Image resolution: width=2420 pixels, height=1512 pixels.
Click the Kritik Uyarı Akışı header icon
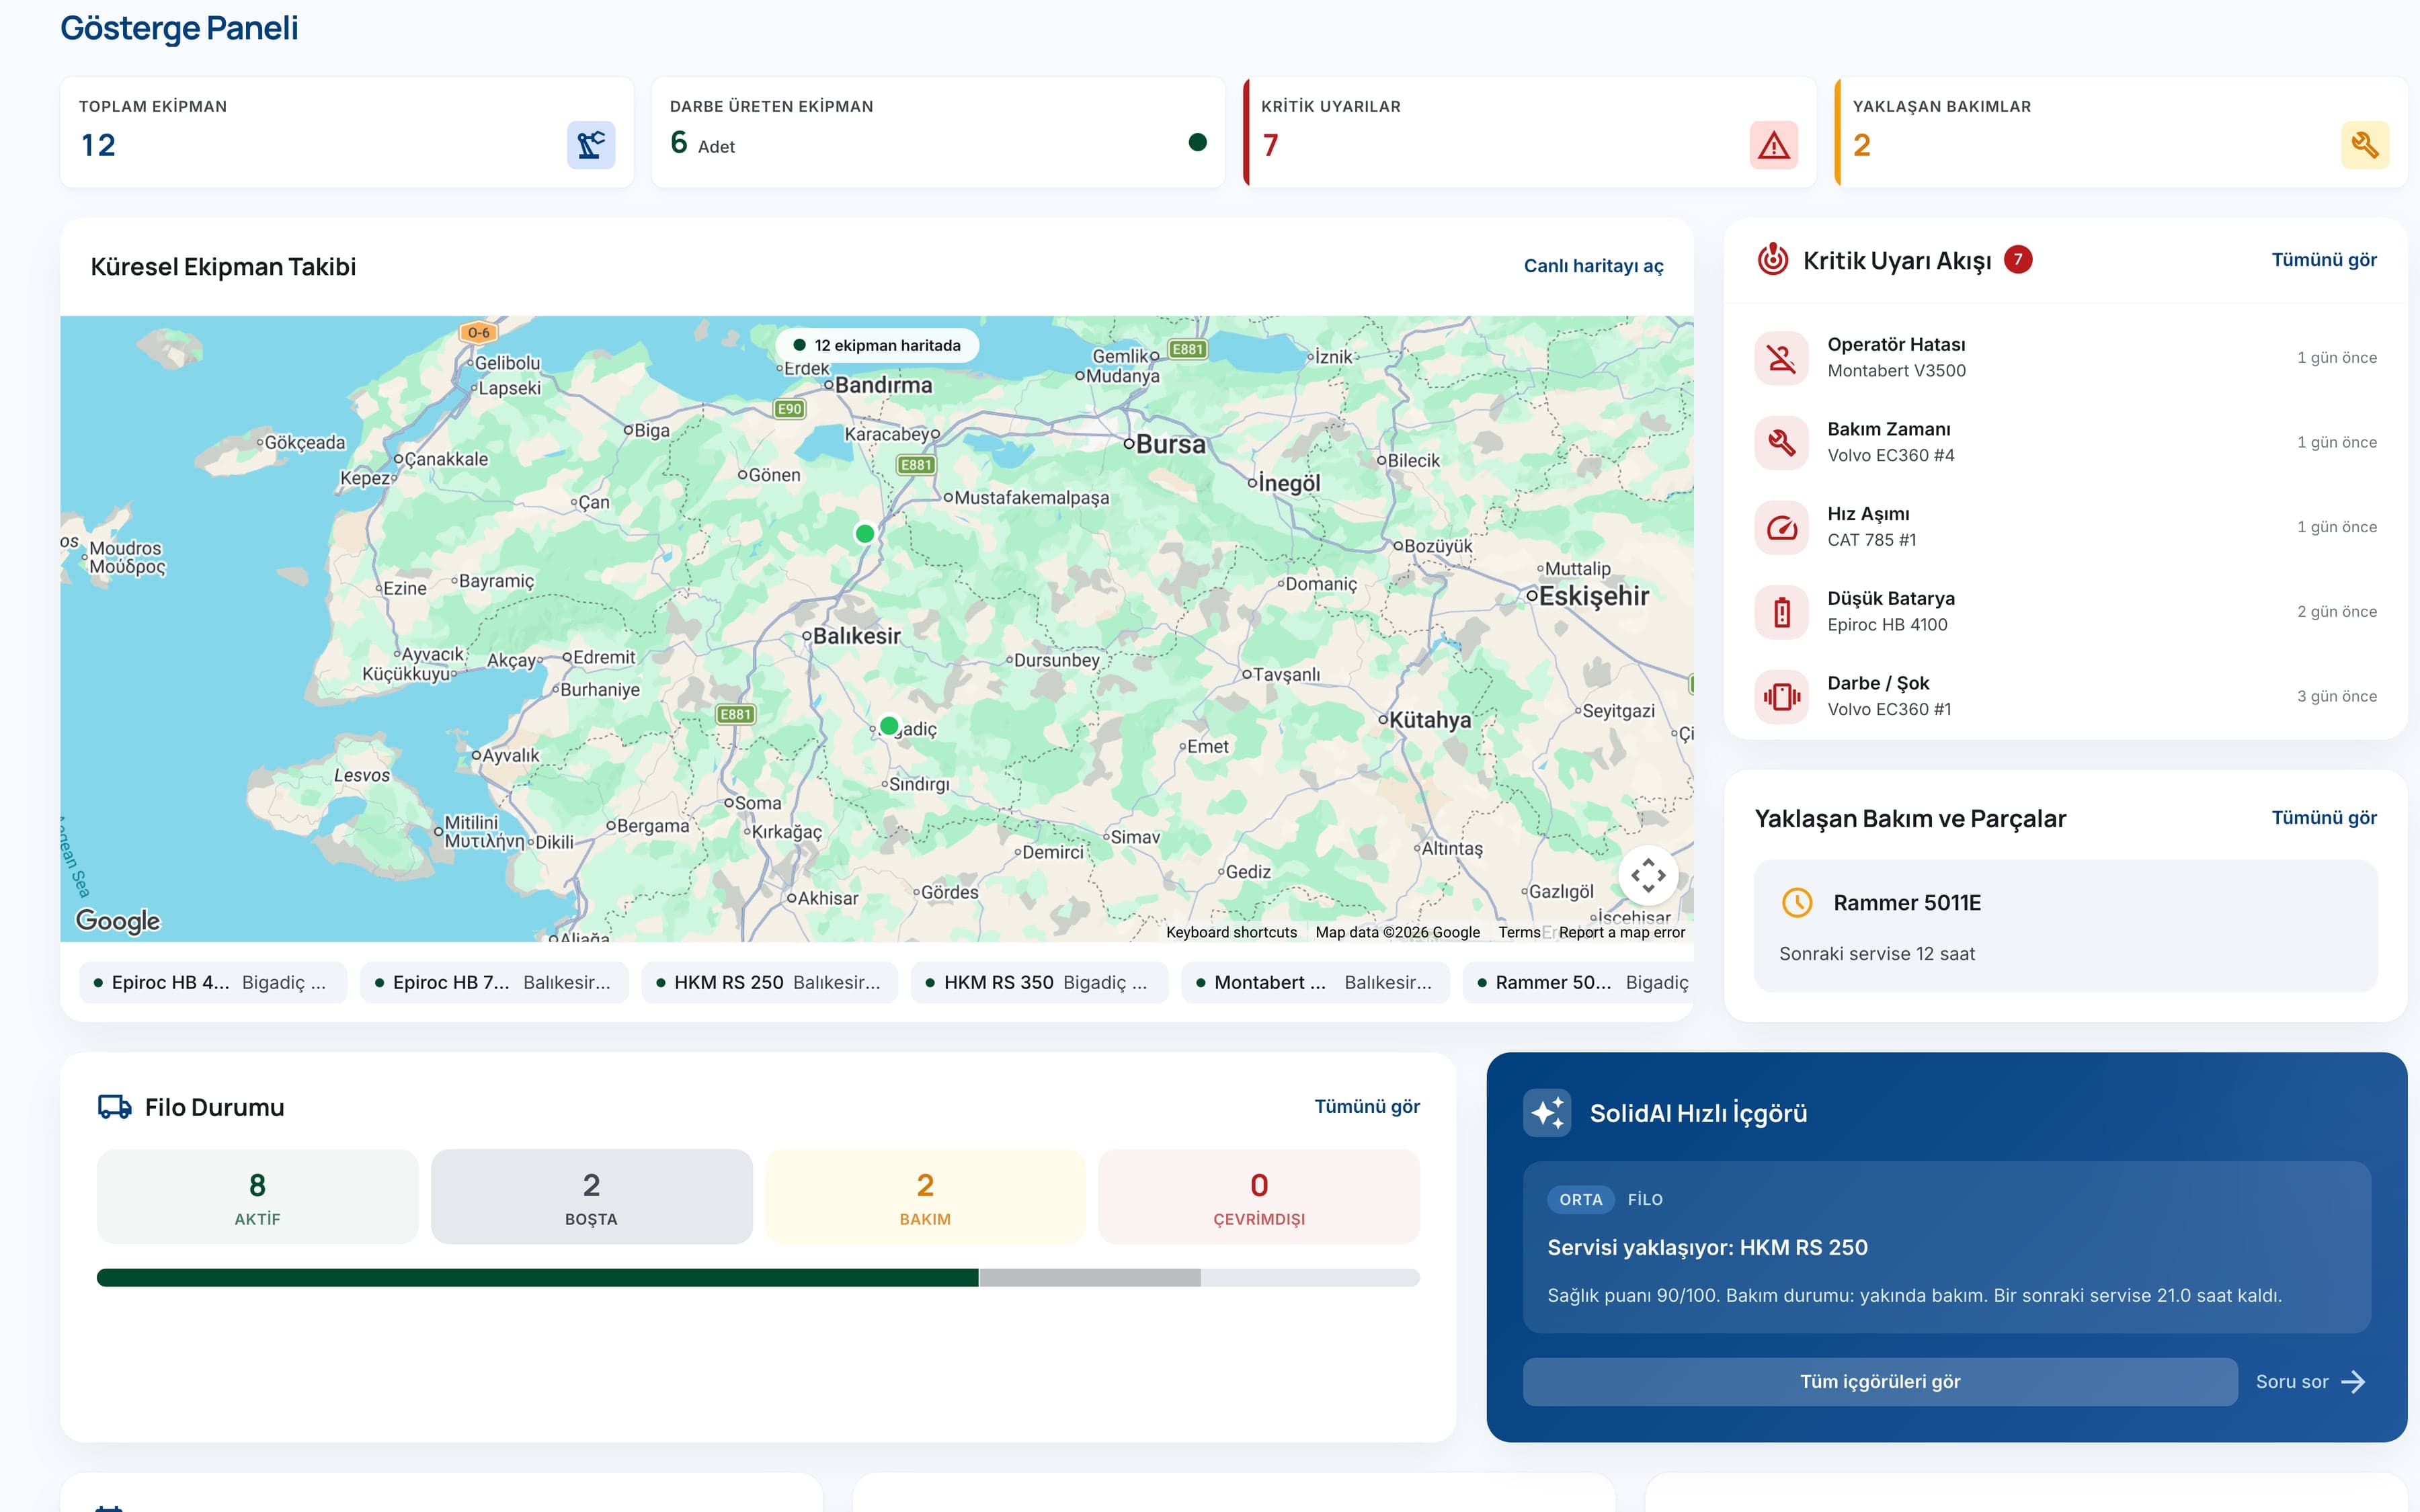(x=1773, y=260)
